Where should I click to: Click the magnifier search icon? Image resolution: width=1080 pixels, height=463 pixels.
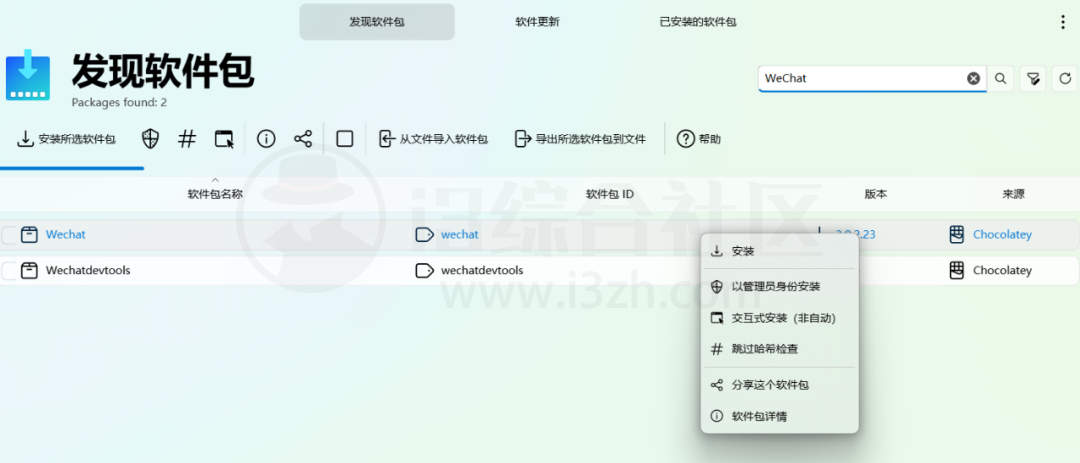click(x=1001, y=79)
